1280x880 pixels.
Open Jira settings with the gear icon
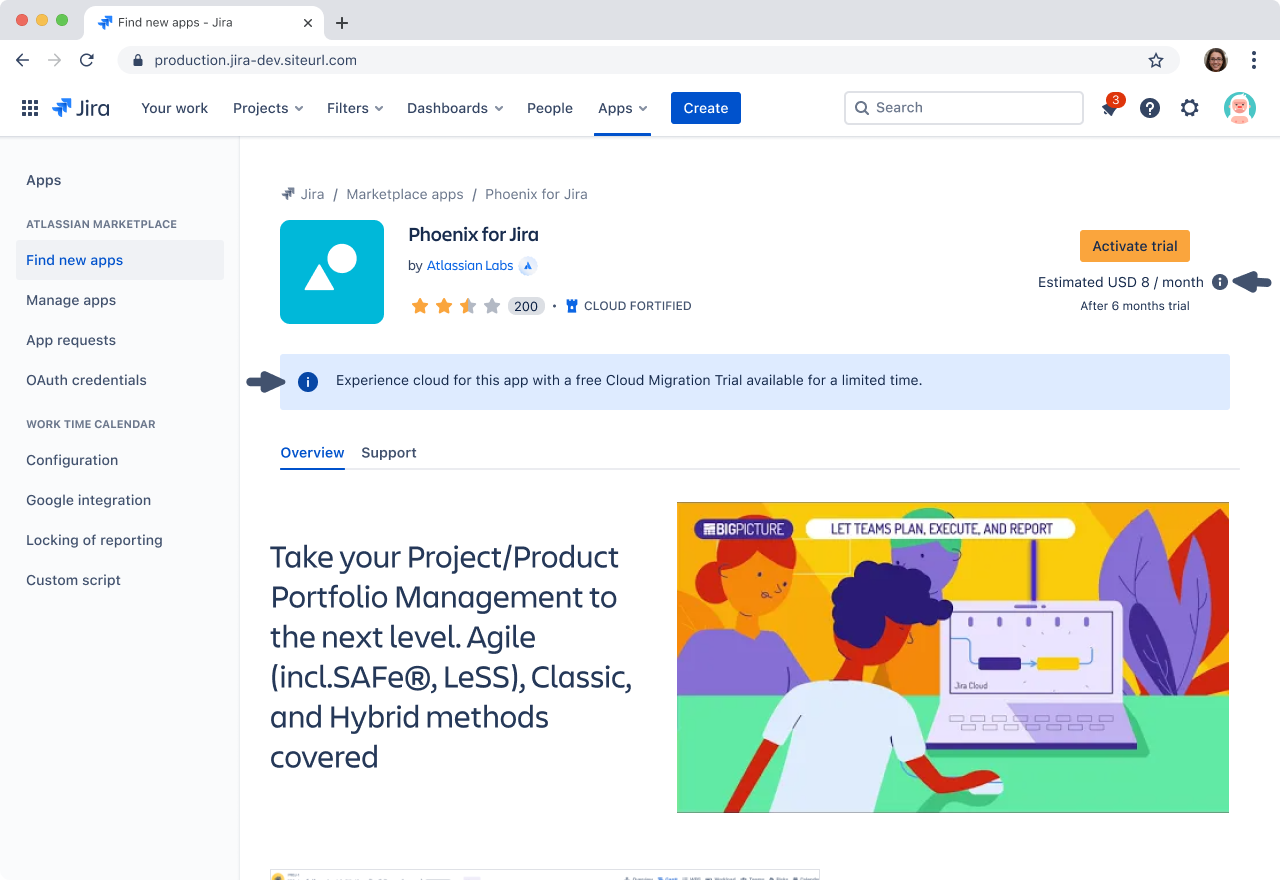(1189, 107)
